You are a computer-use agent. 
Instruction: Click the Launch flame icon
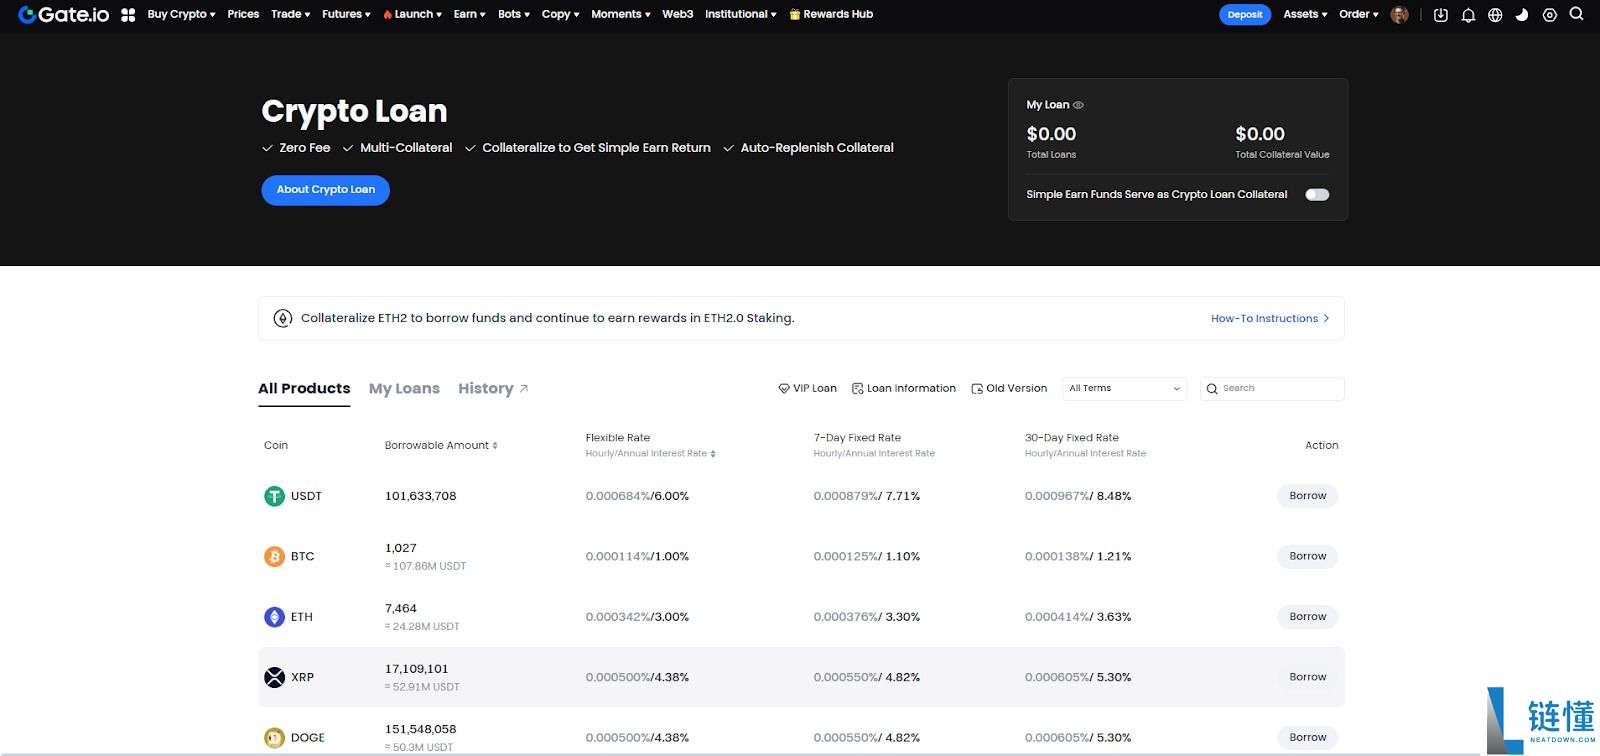click(387, 15)
